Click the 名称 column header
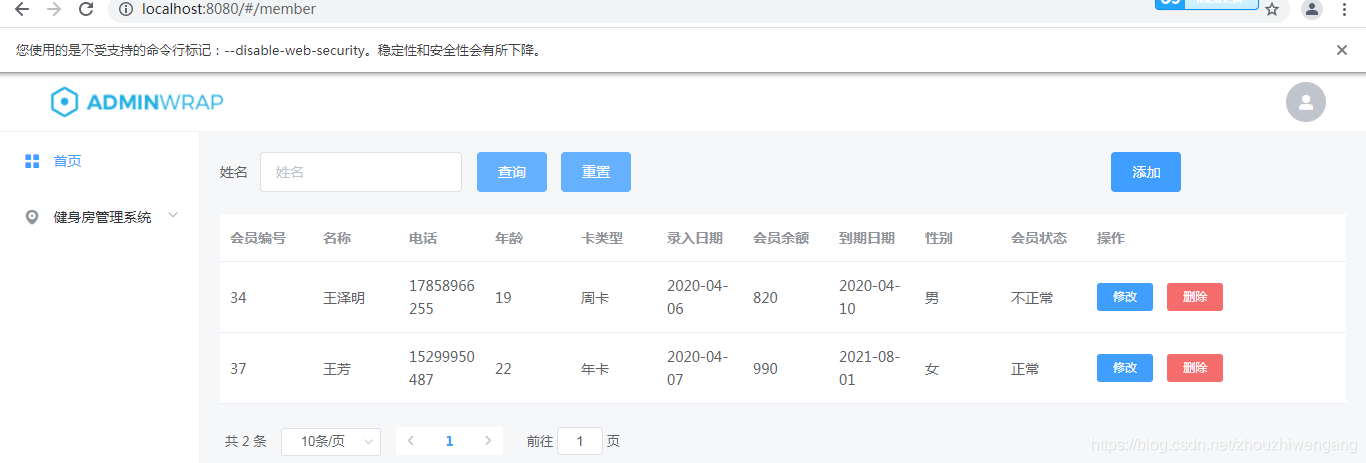This screenshot has width=1366, height=463. 337,238
